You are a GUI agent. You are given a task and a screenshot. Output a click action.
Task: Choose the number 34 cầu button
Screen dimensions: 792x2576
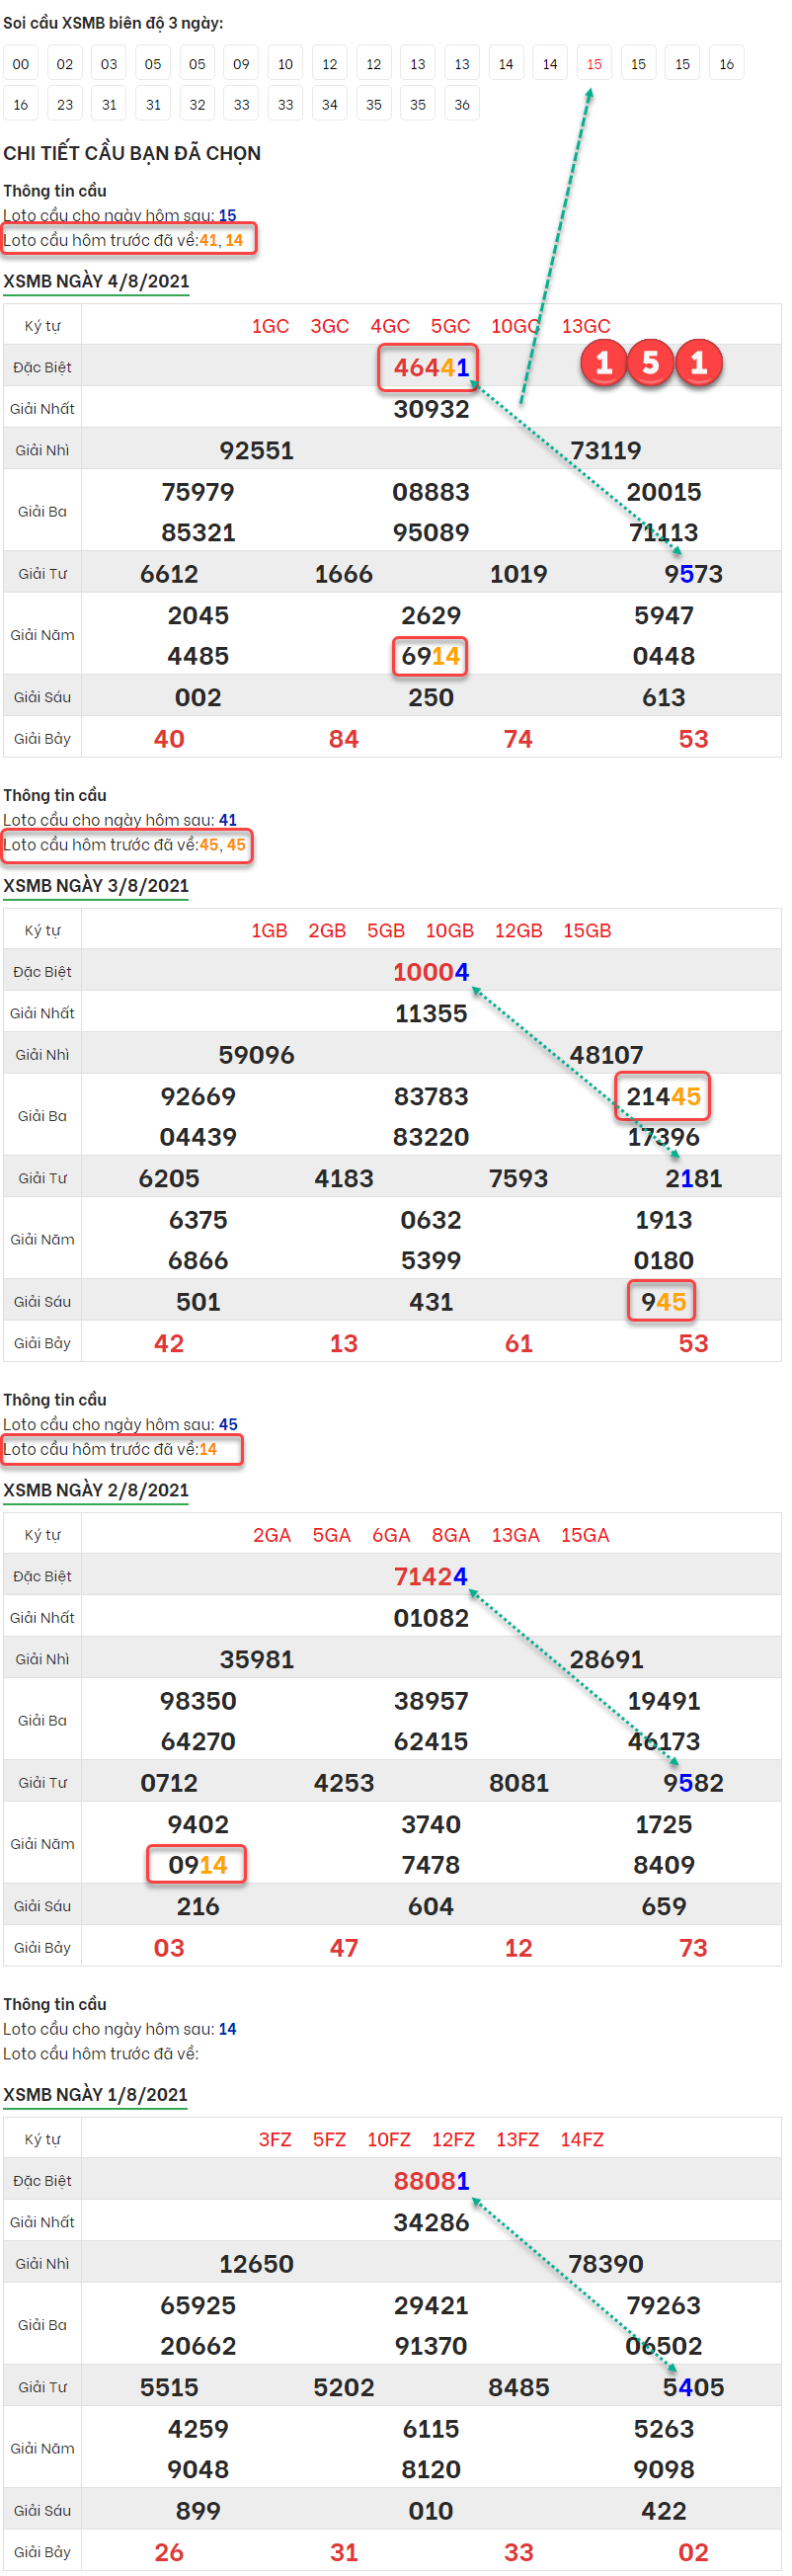(x=330, y=104)
